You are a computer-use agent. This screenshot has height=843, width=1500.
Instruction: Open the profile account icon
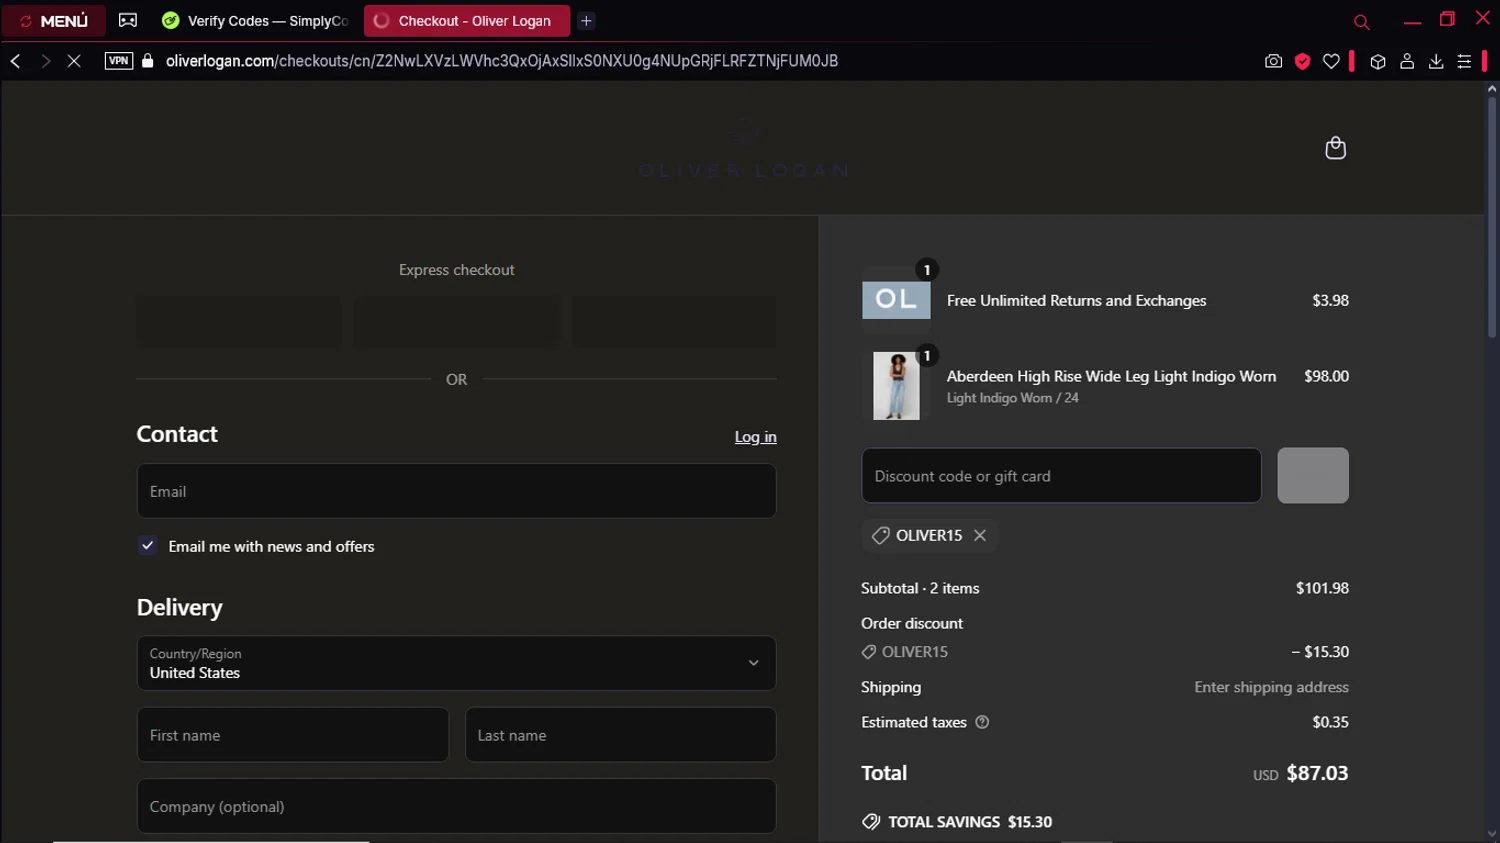pos(1407,61)
